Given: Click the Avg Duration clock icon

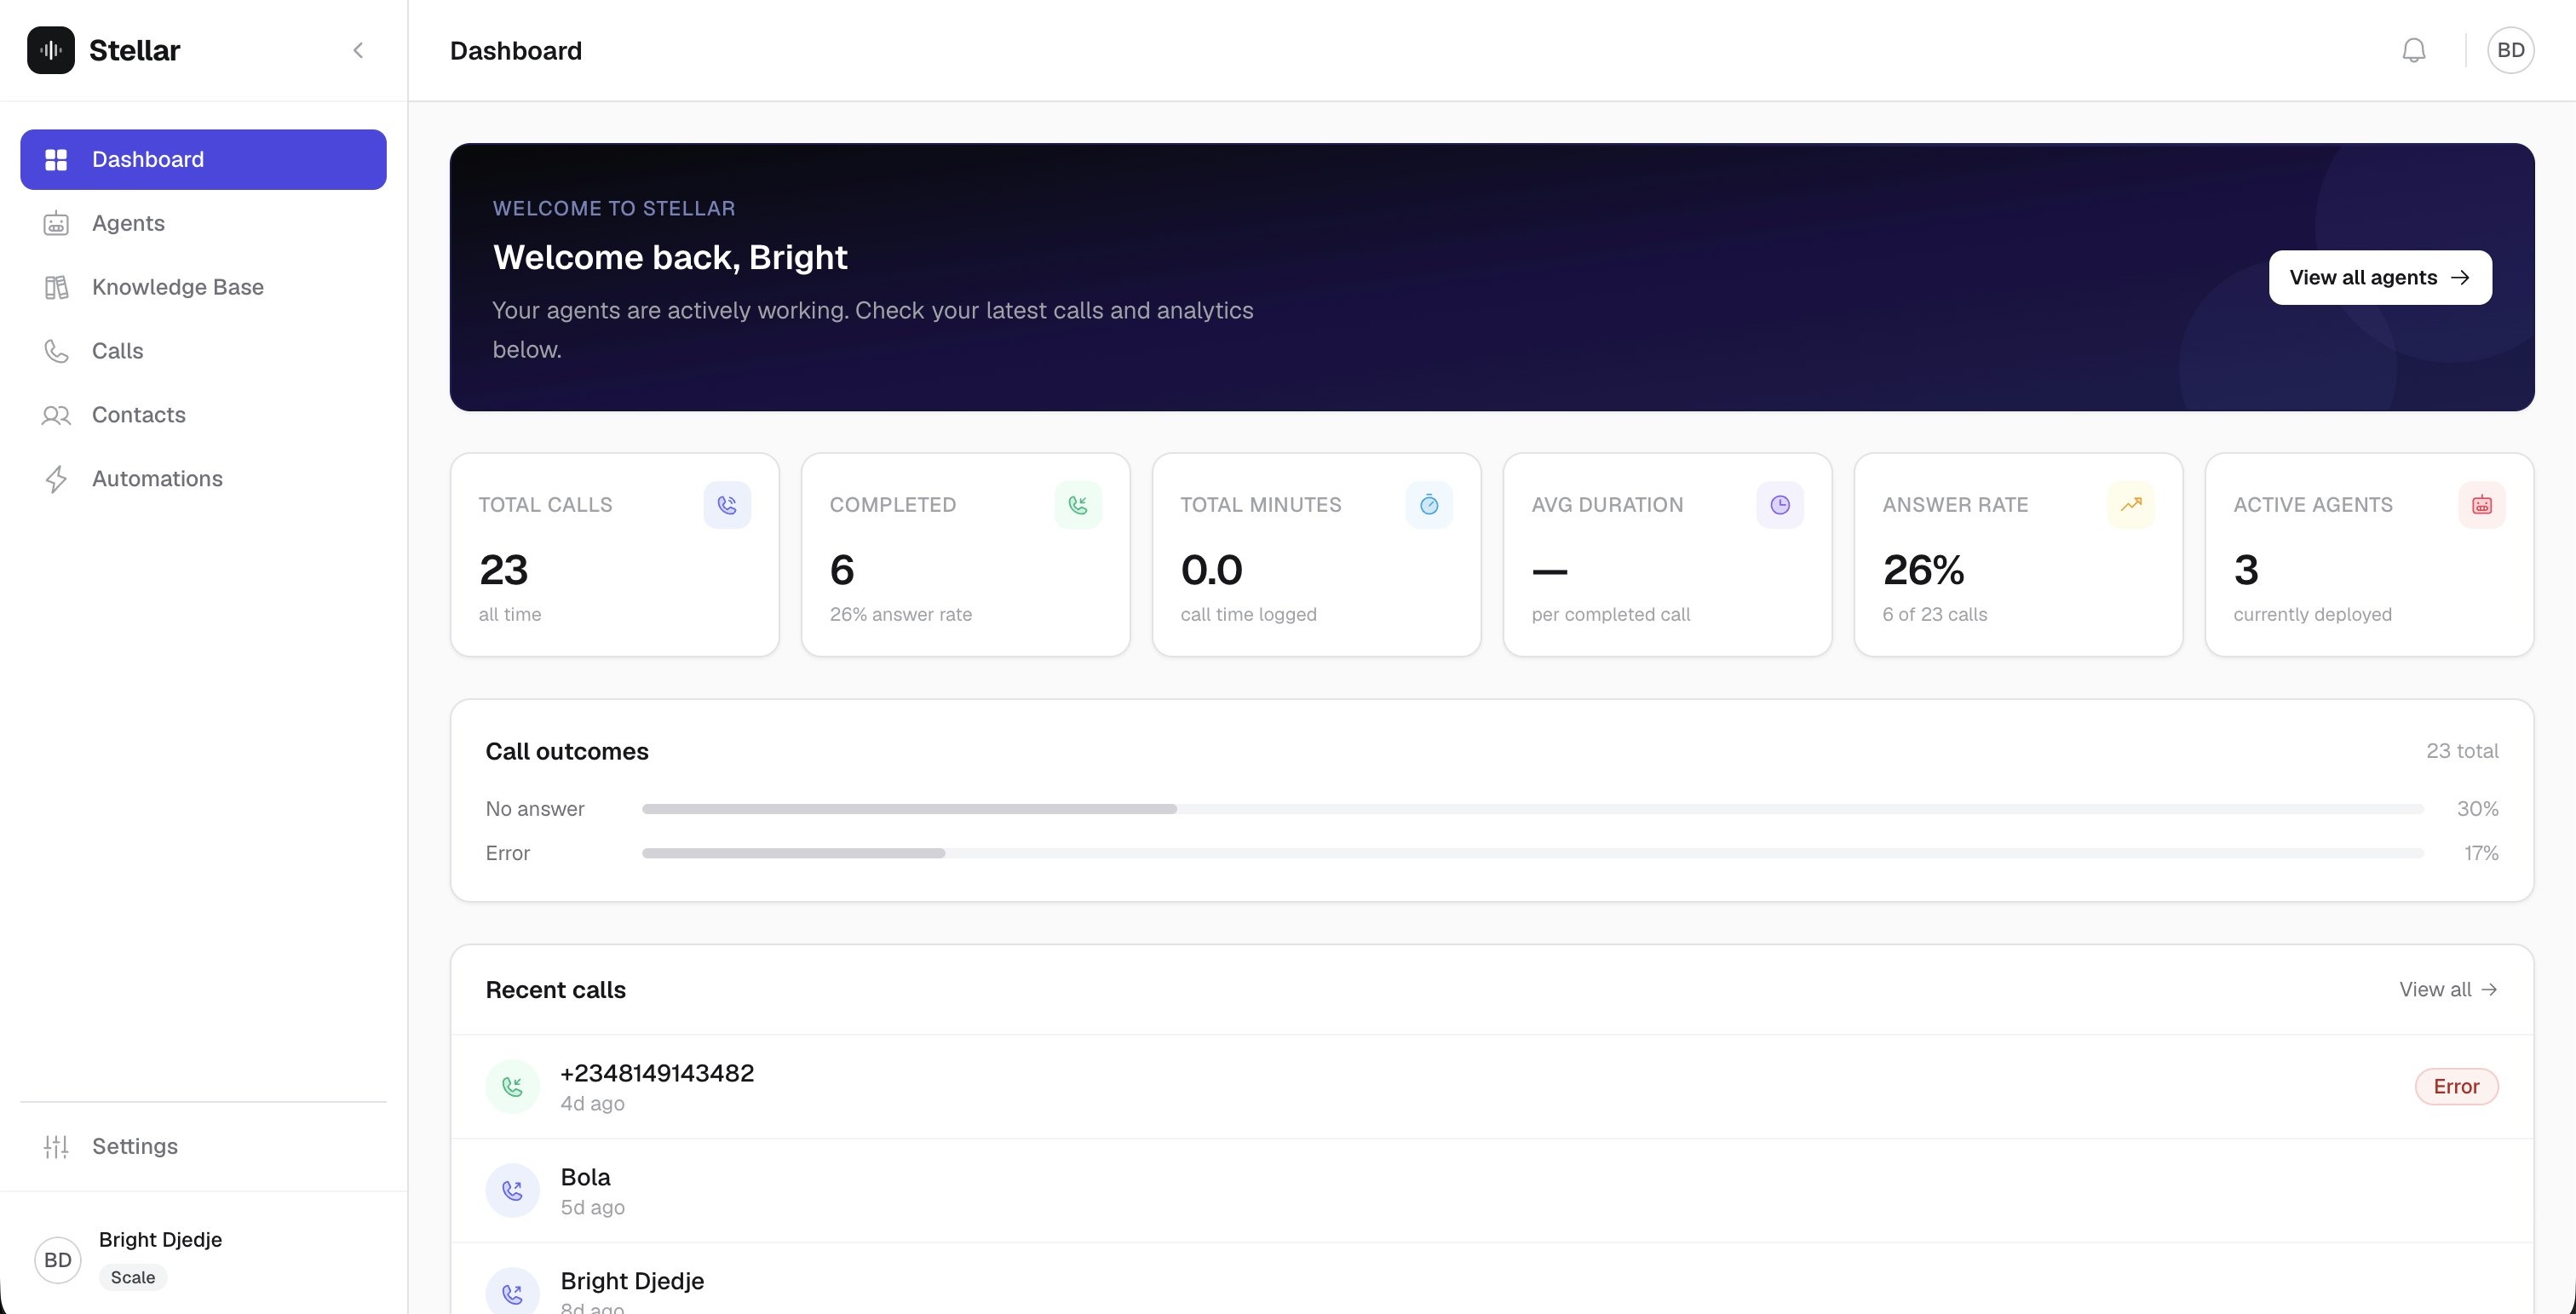Looking at the screenshot, I should tap(1780, 505).
